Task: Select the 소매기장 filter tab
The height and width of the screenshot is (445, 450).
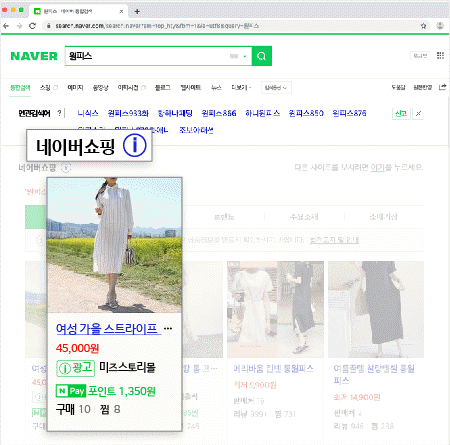Action: tap(384, 217)
